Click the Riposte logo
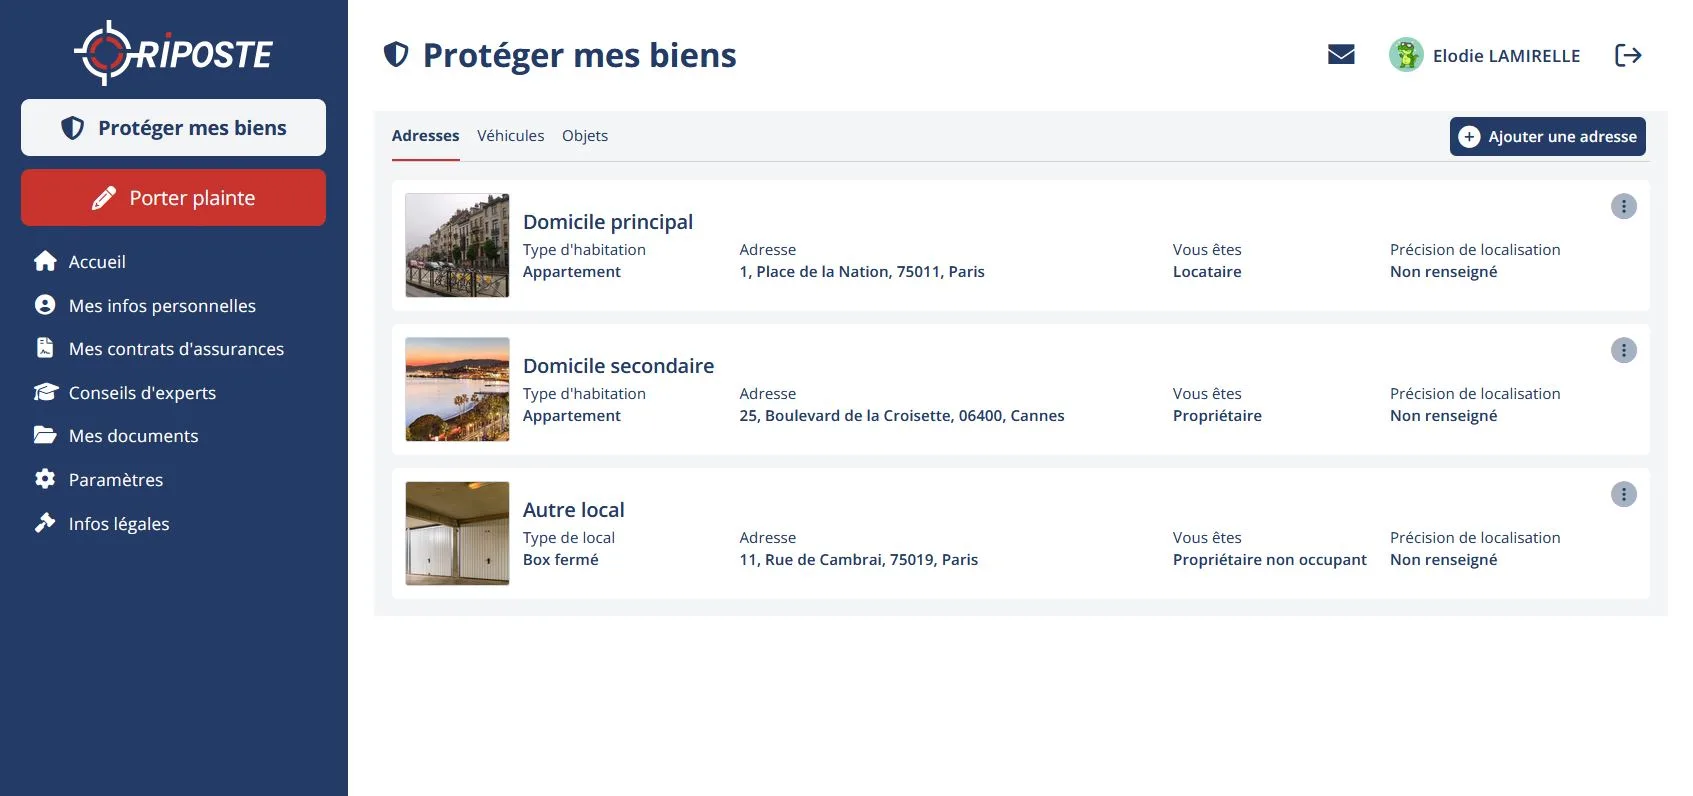Image resolution: width=1693 pixels, height=796 pixels. point(174,53)
